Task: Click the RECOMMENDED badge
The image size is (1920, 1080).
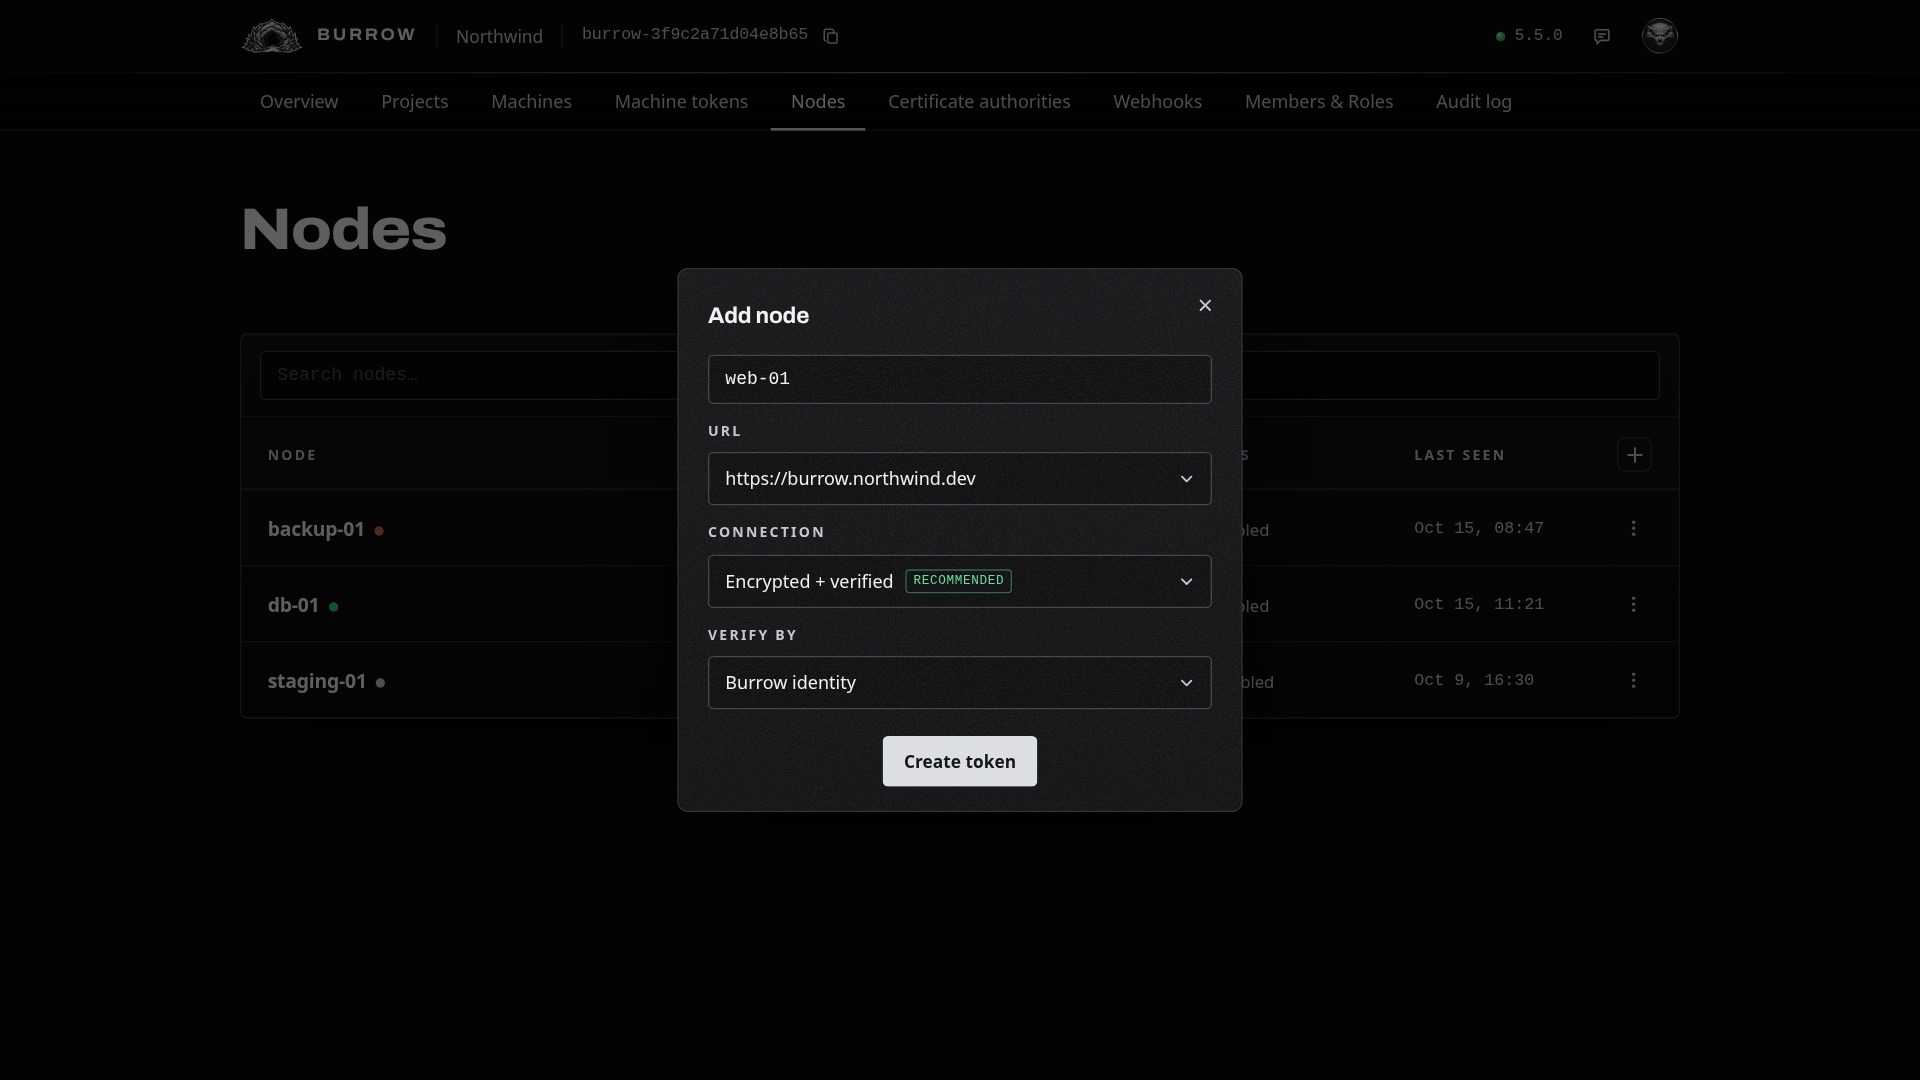Action: (958, 581)
